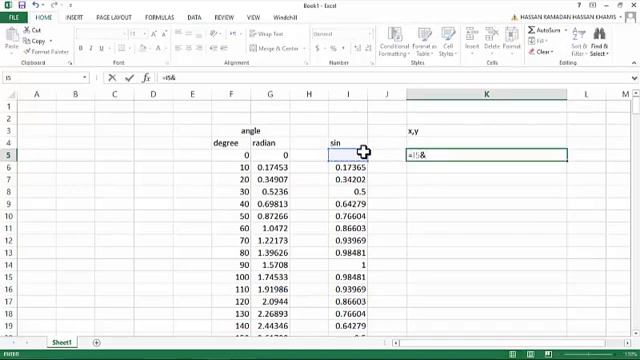640x360 pixels.
Task: Click Merge & Center
Action: point(274,48)
